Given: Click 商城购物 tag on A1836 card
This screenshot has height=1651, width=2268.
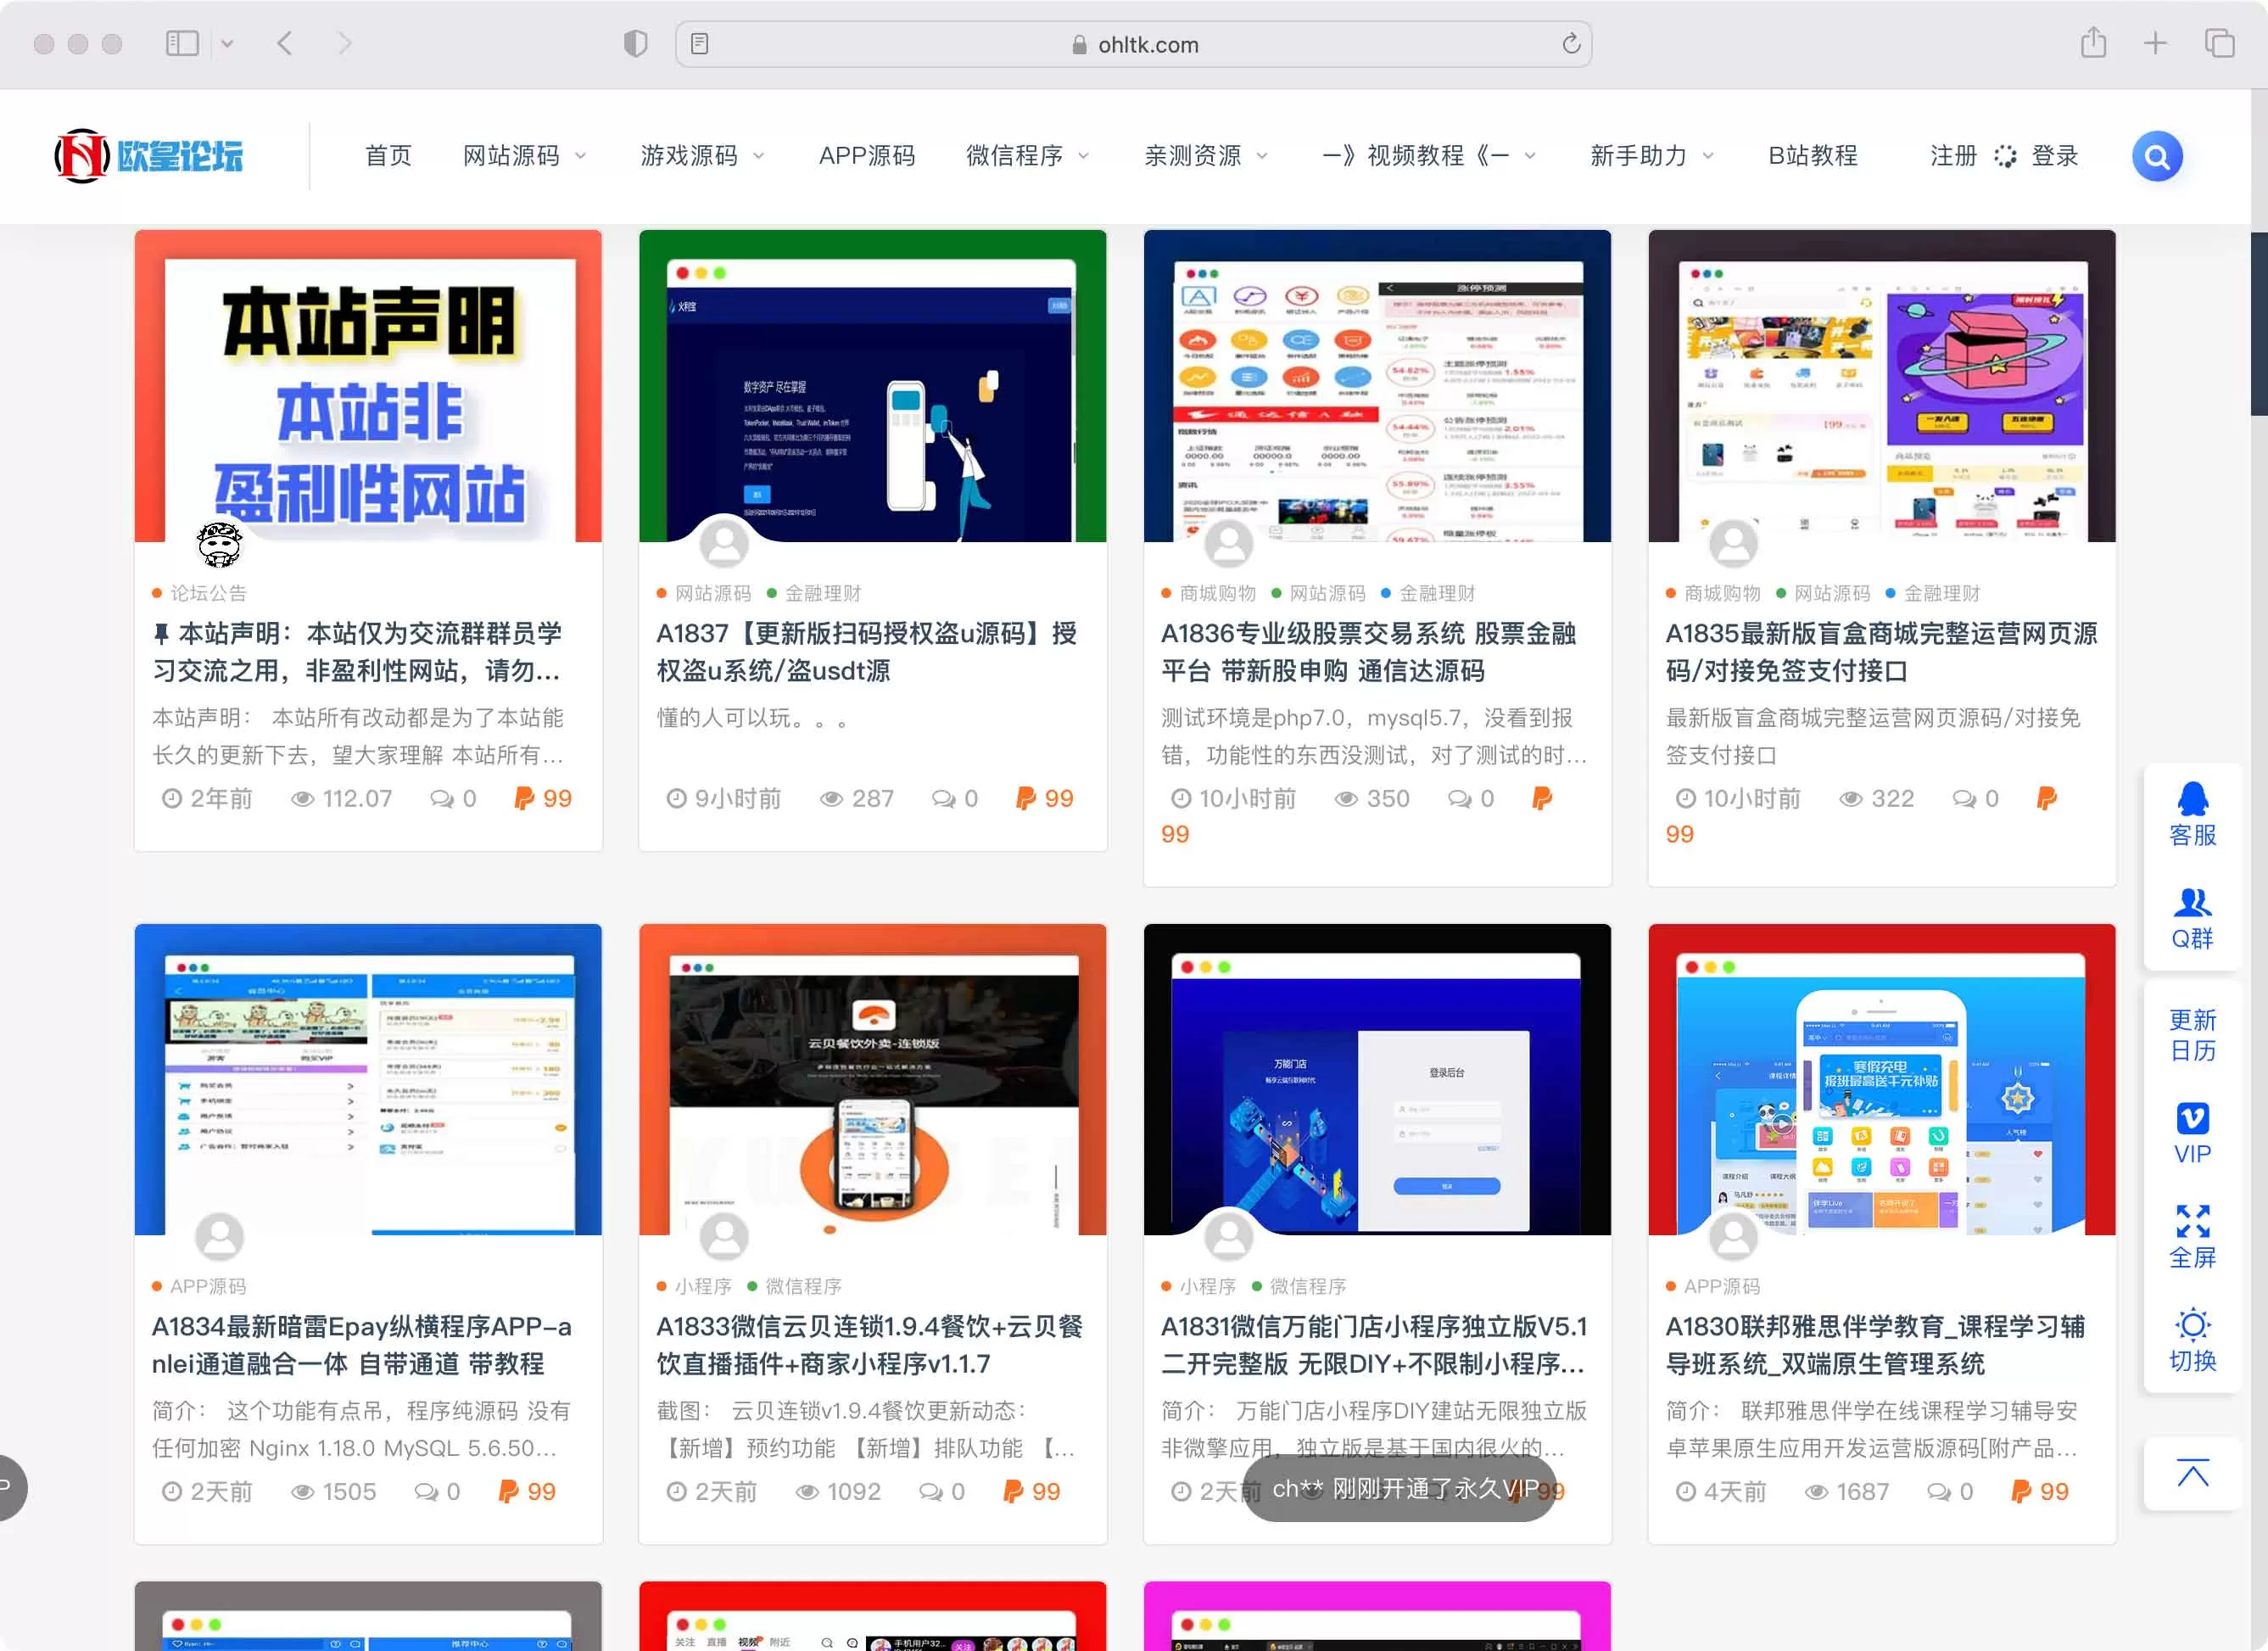Looking at the screenshot, I should pos(1217,593).
